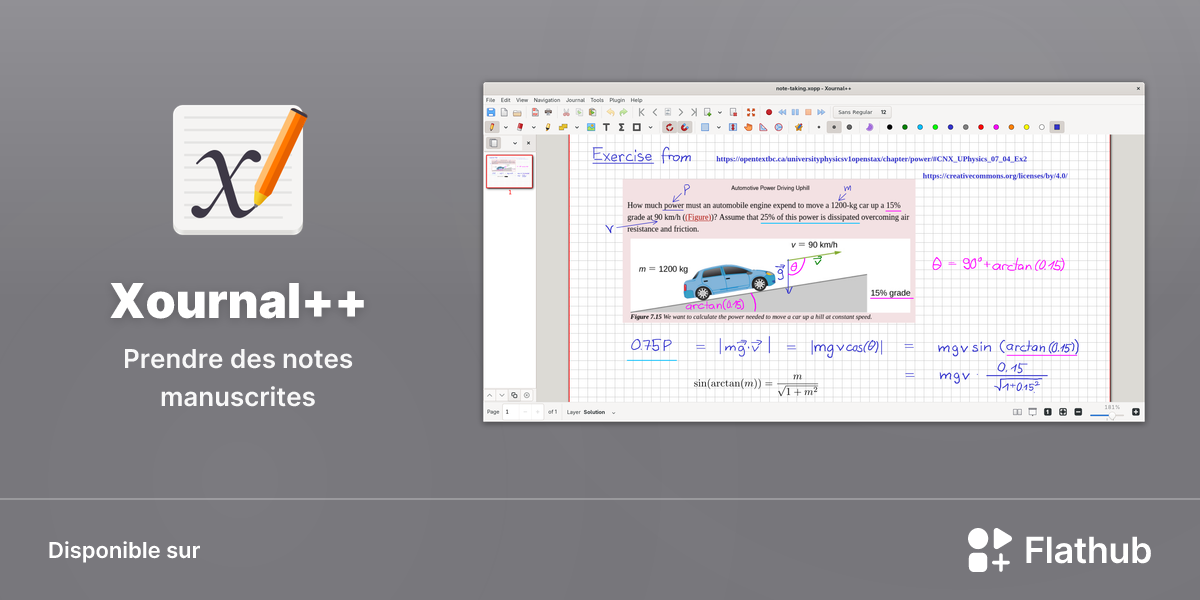The width and height of the screenshot is (1200, 600).
Task: Open the Pen tool options dropdown arrow
Action: [506, 127]
